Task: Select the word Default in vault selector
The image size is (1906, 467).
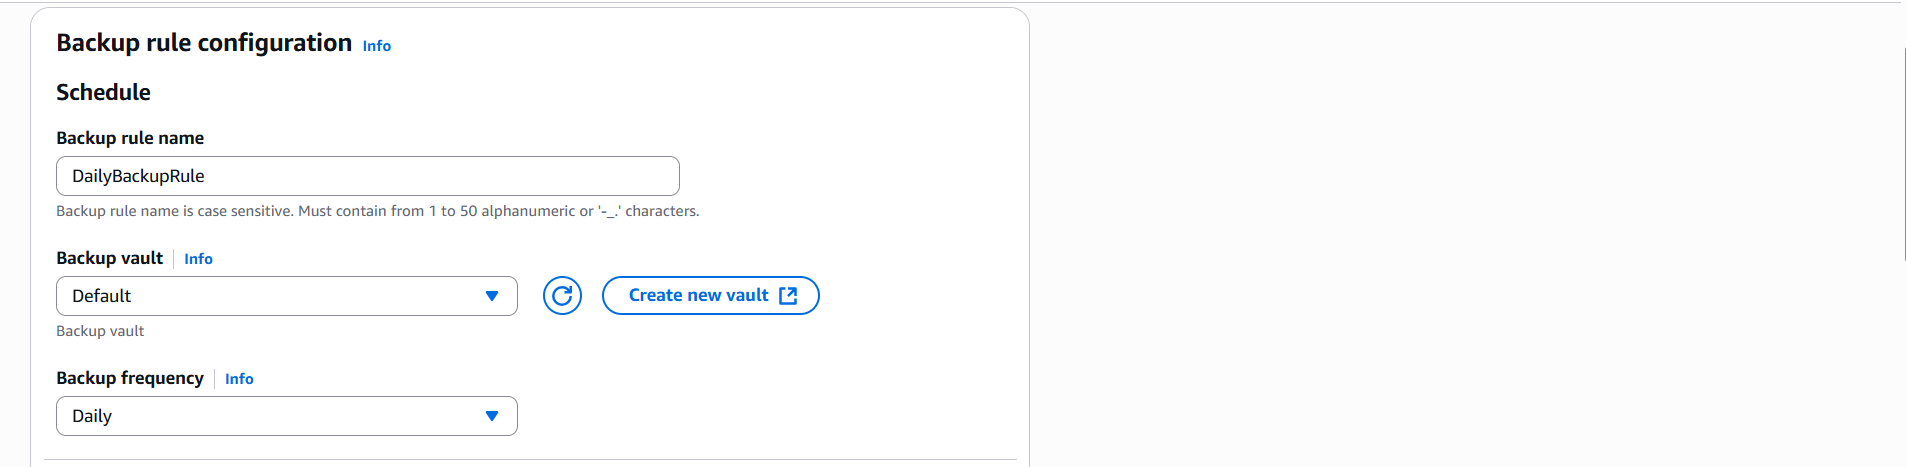Action: (x=101, y=296)
